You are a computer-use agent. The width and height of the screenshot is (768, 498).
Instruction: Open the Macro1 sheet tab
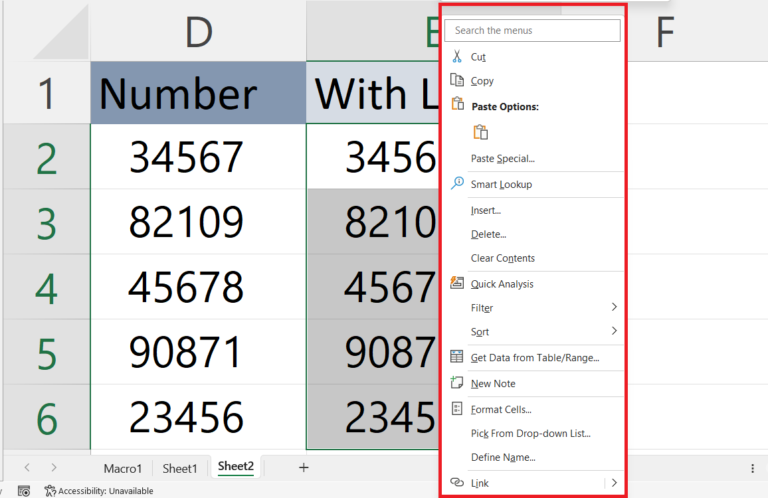click(x=123, y=468)
